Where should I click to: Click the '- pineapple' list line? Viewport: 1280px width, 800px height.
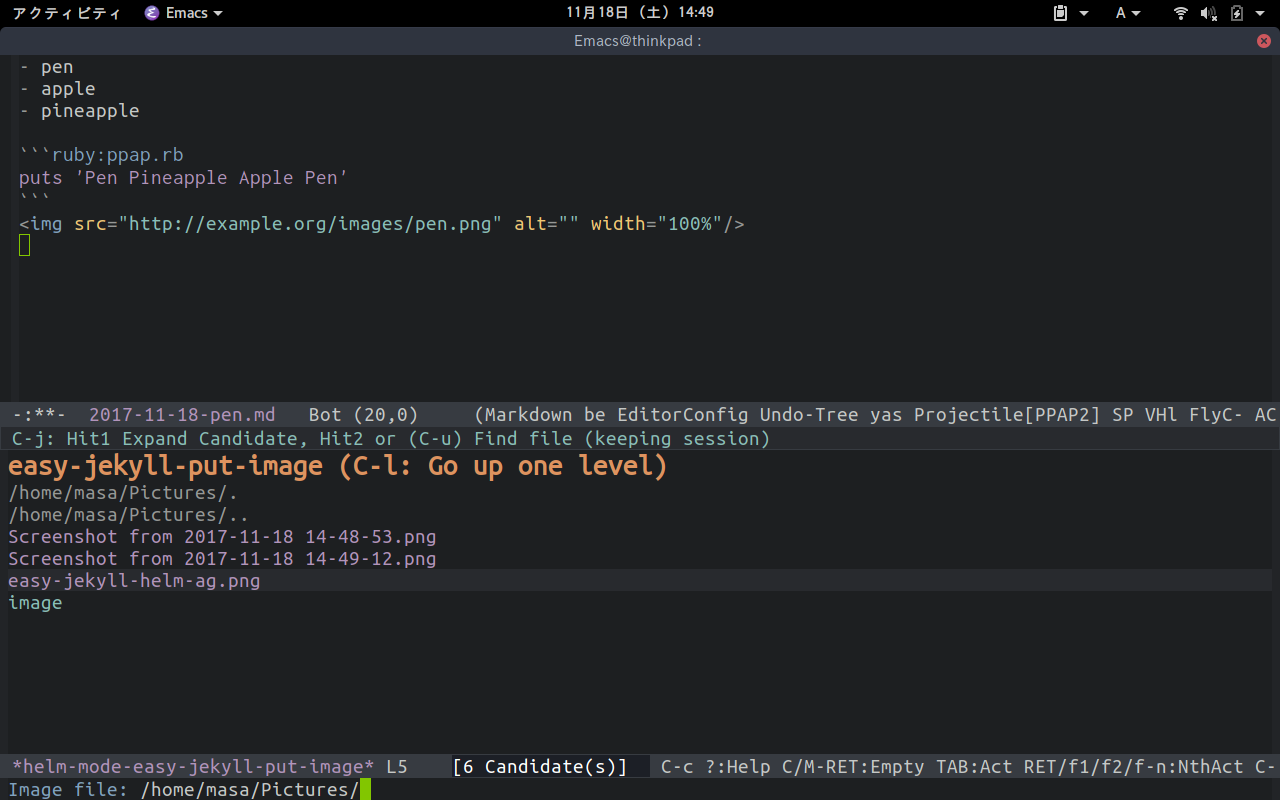point(79,111)
